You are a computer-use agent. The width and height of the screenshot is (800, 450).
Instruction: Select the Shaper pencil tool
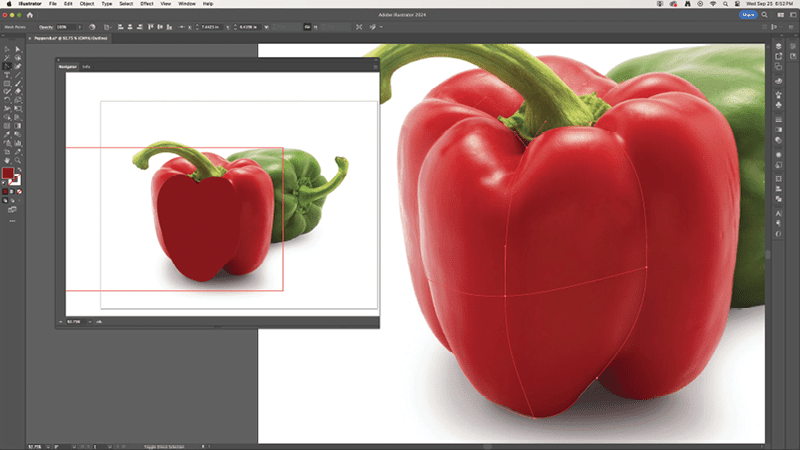(7, 92)
